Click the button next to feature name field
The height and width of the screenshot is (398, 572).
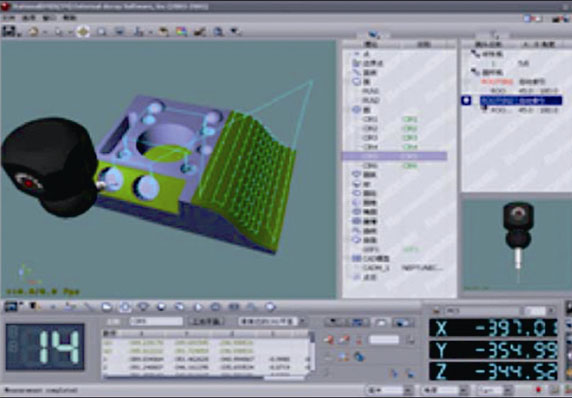pos(206,321)
